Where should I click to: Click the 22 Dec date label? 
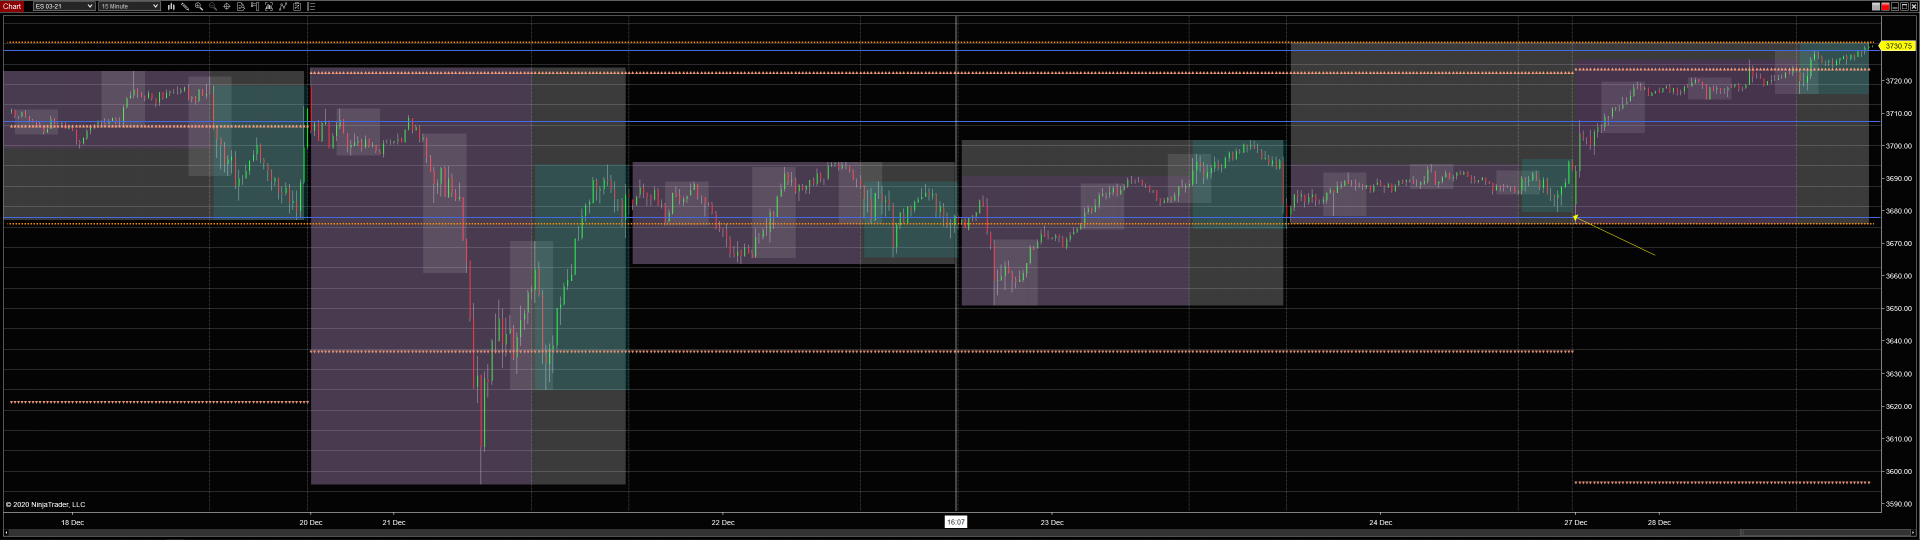point(723,522)
